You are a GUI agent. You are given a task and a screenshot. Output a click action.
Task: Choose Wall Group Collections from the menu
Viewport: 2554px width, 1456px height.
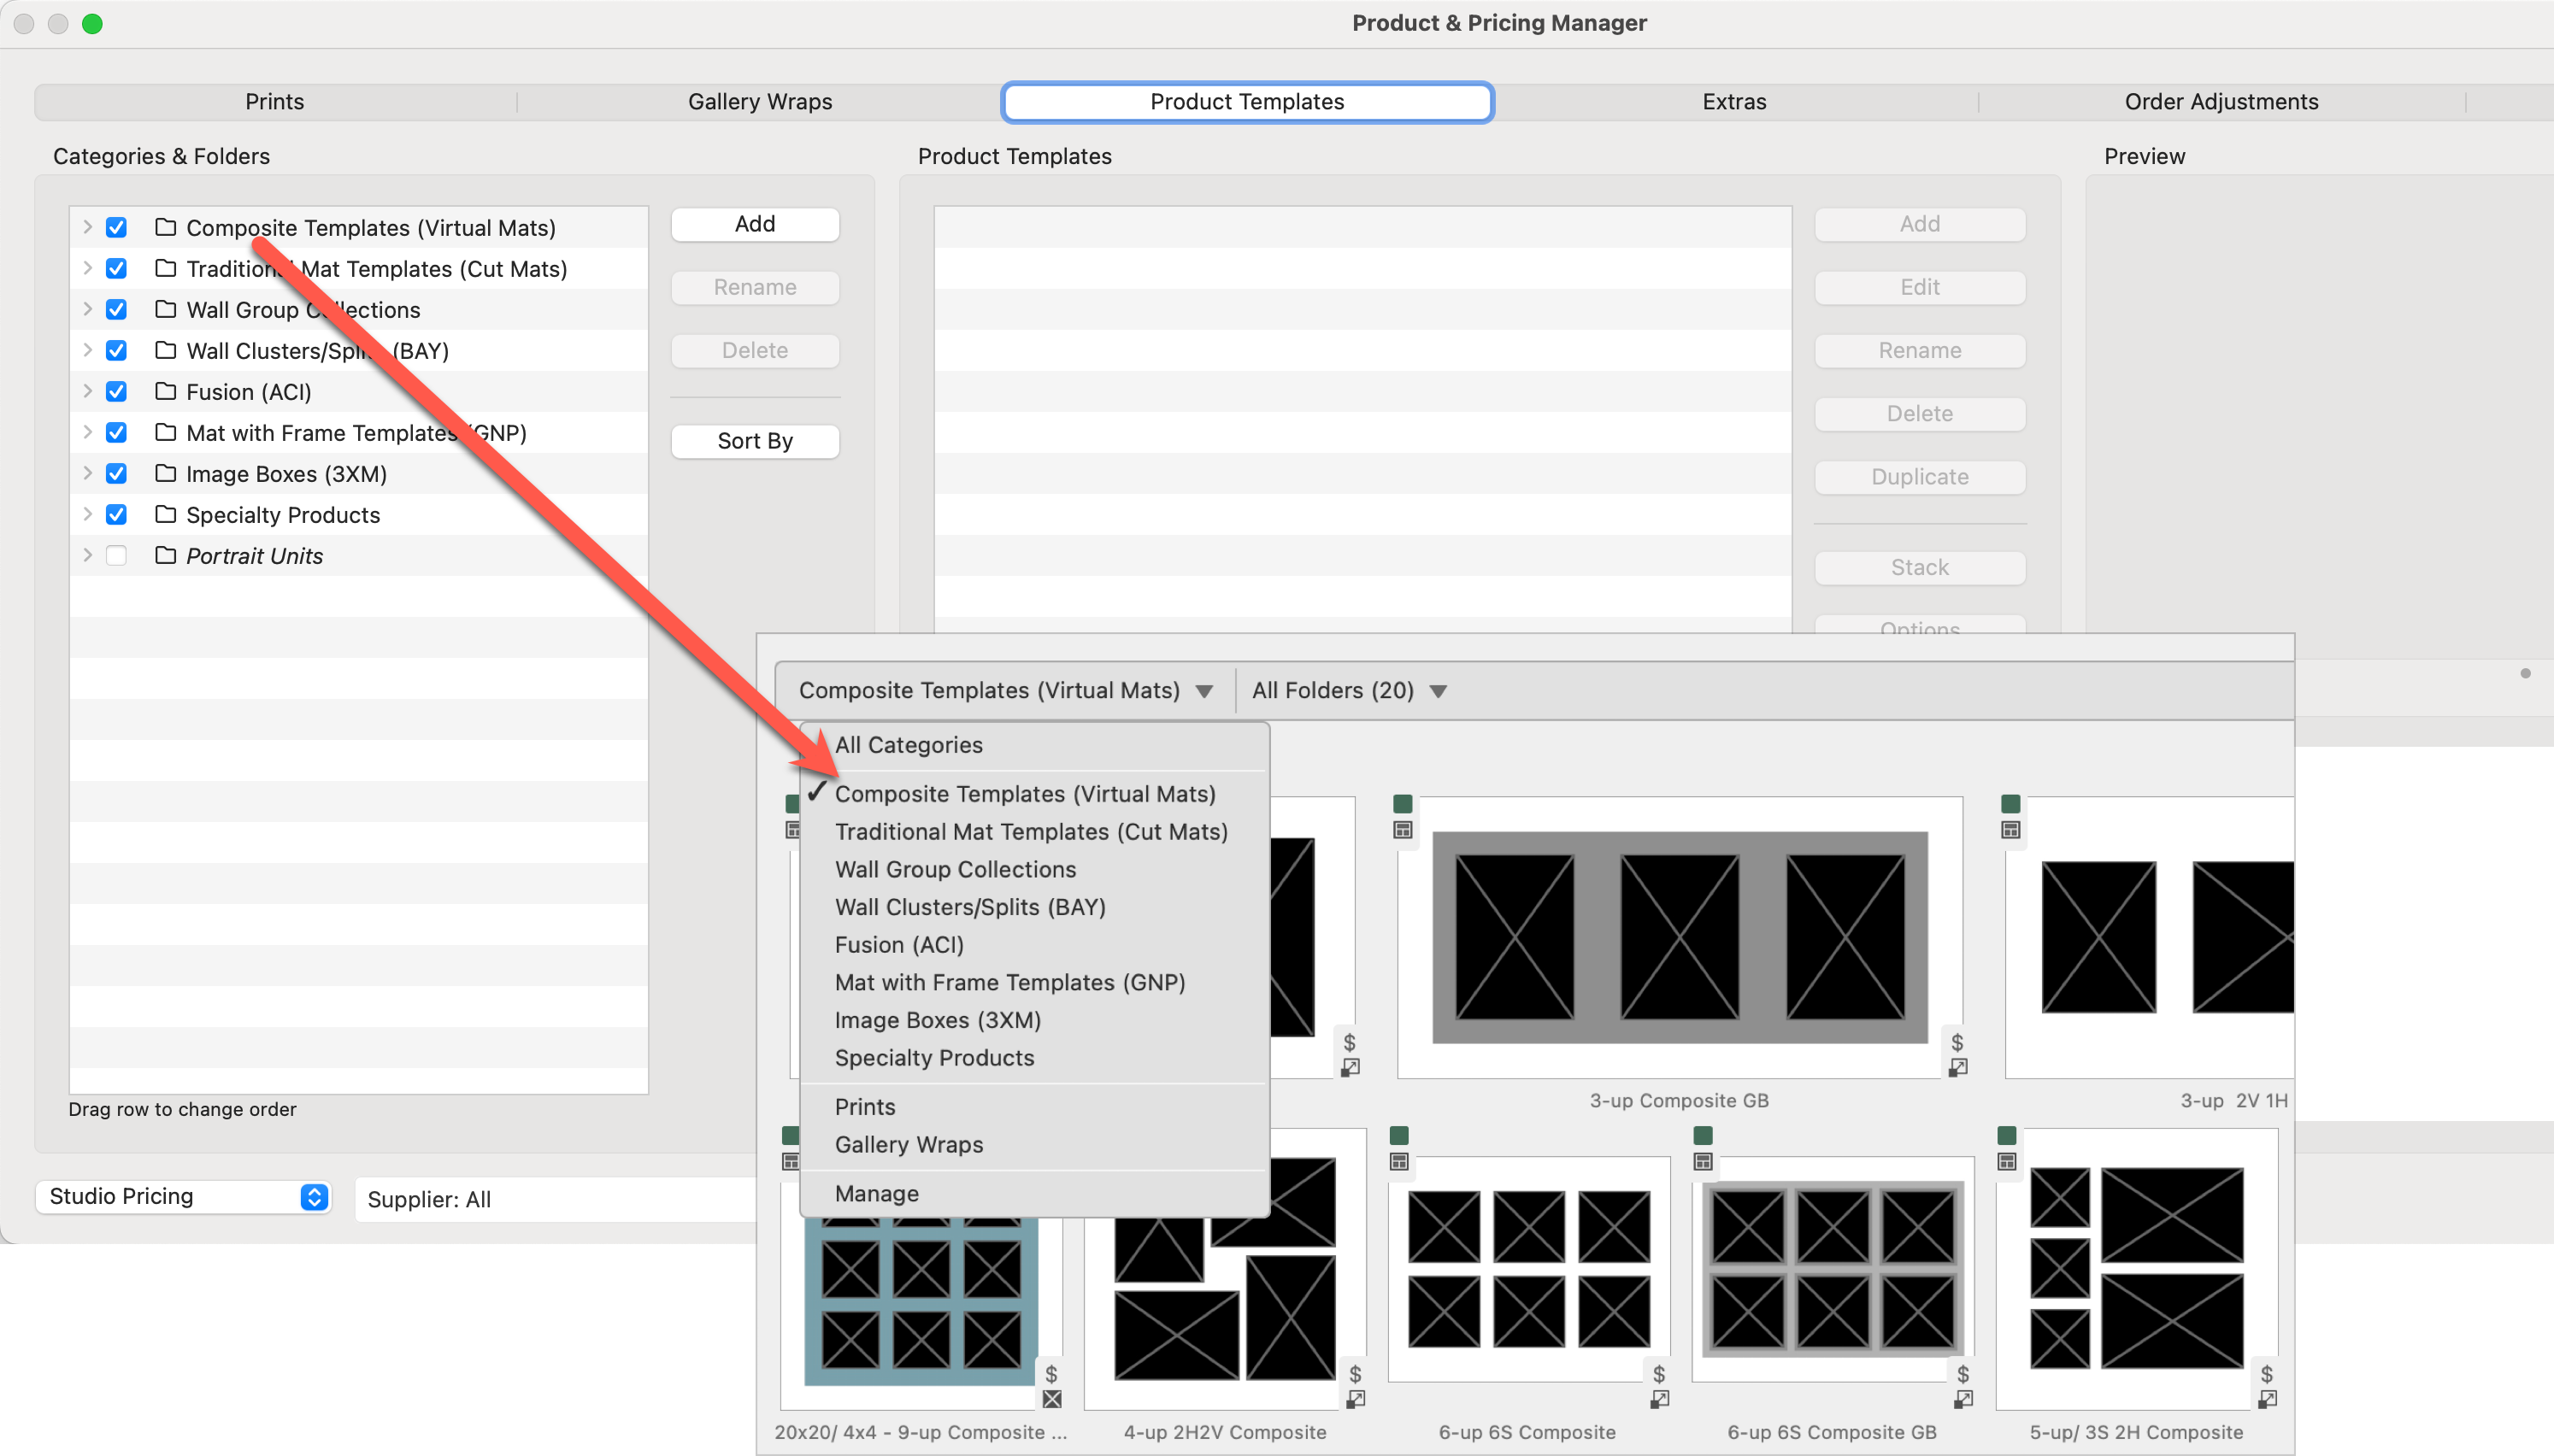955,869
